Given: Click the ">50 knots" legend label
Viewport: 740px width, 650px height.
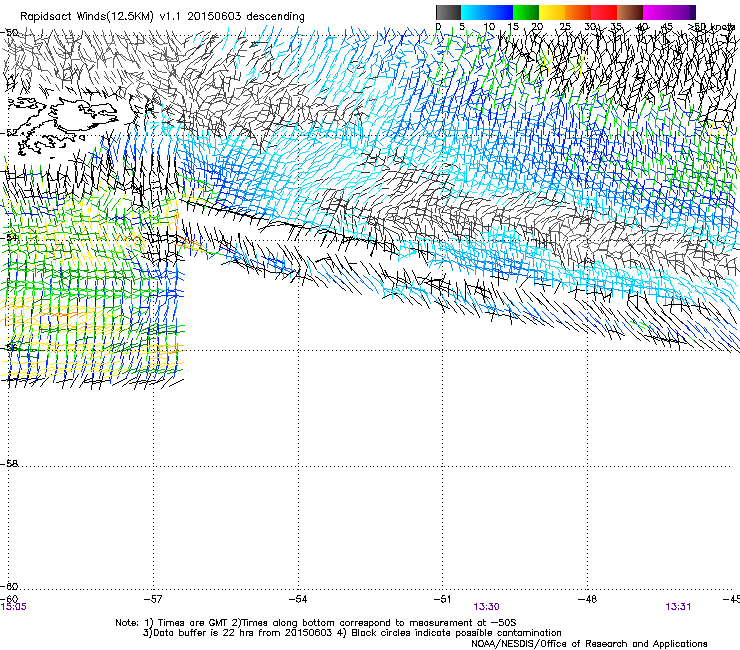Looking at the screenshot, I should coord(712,27).
